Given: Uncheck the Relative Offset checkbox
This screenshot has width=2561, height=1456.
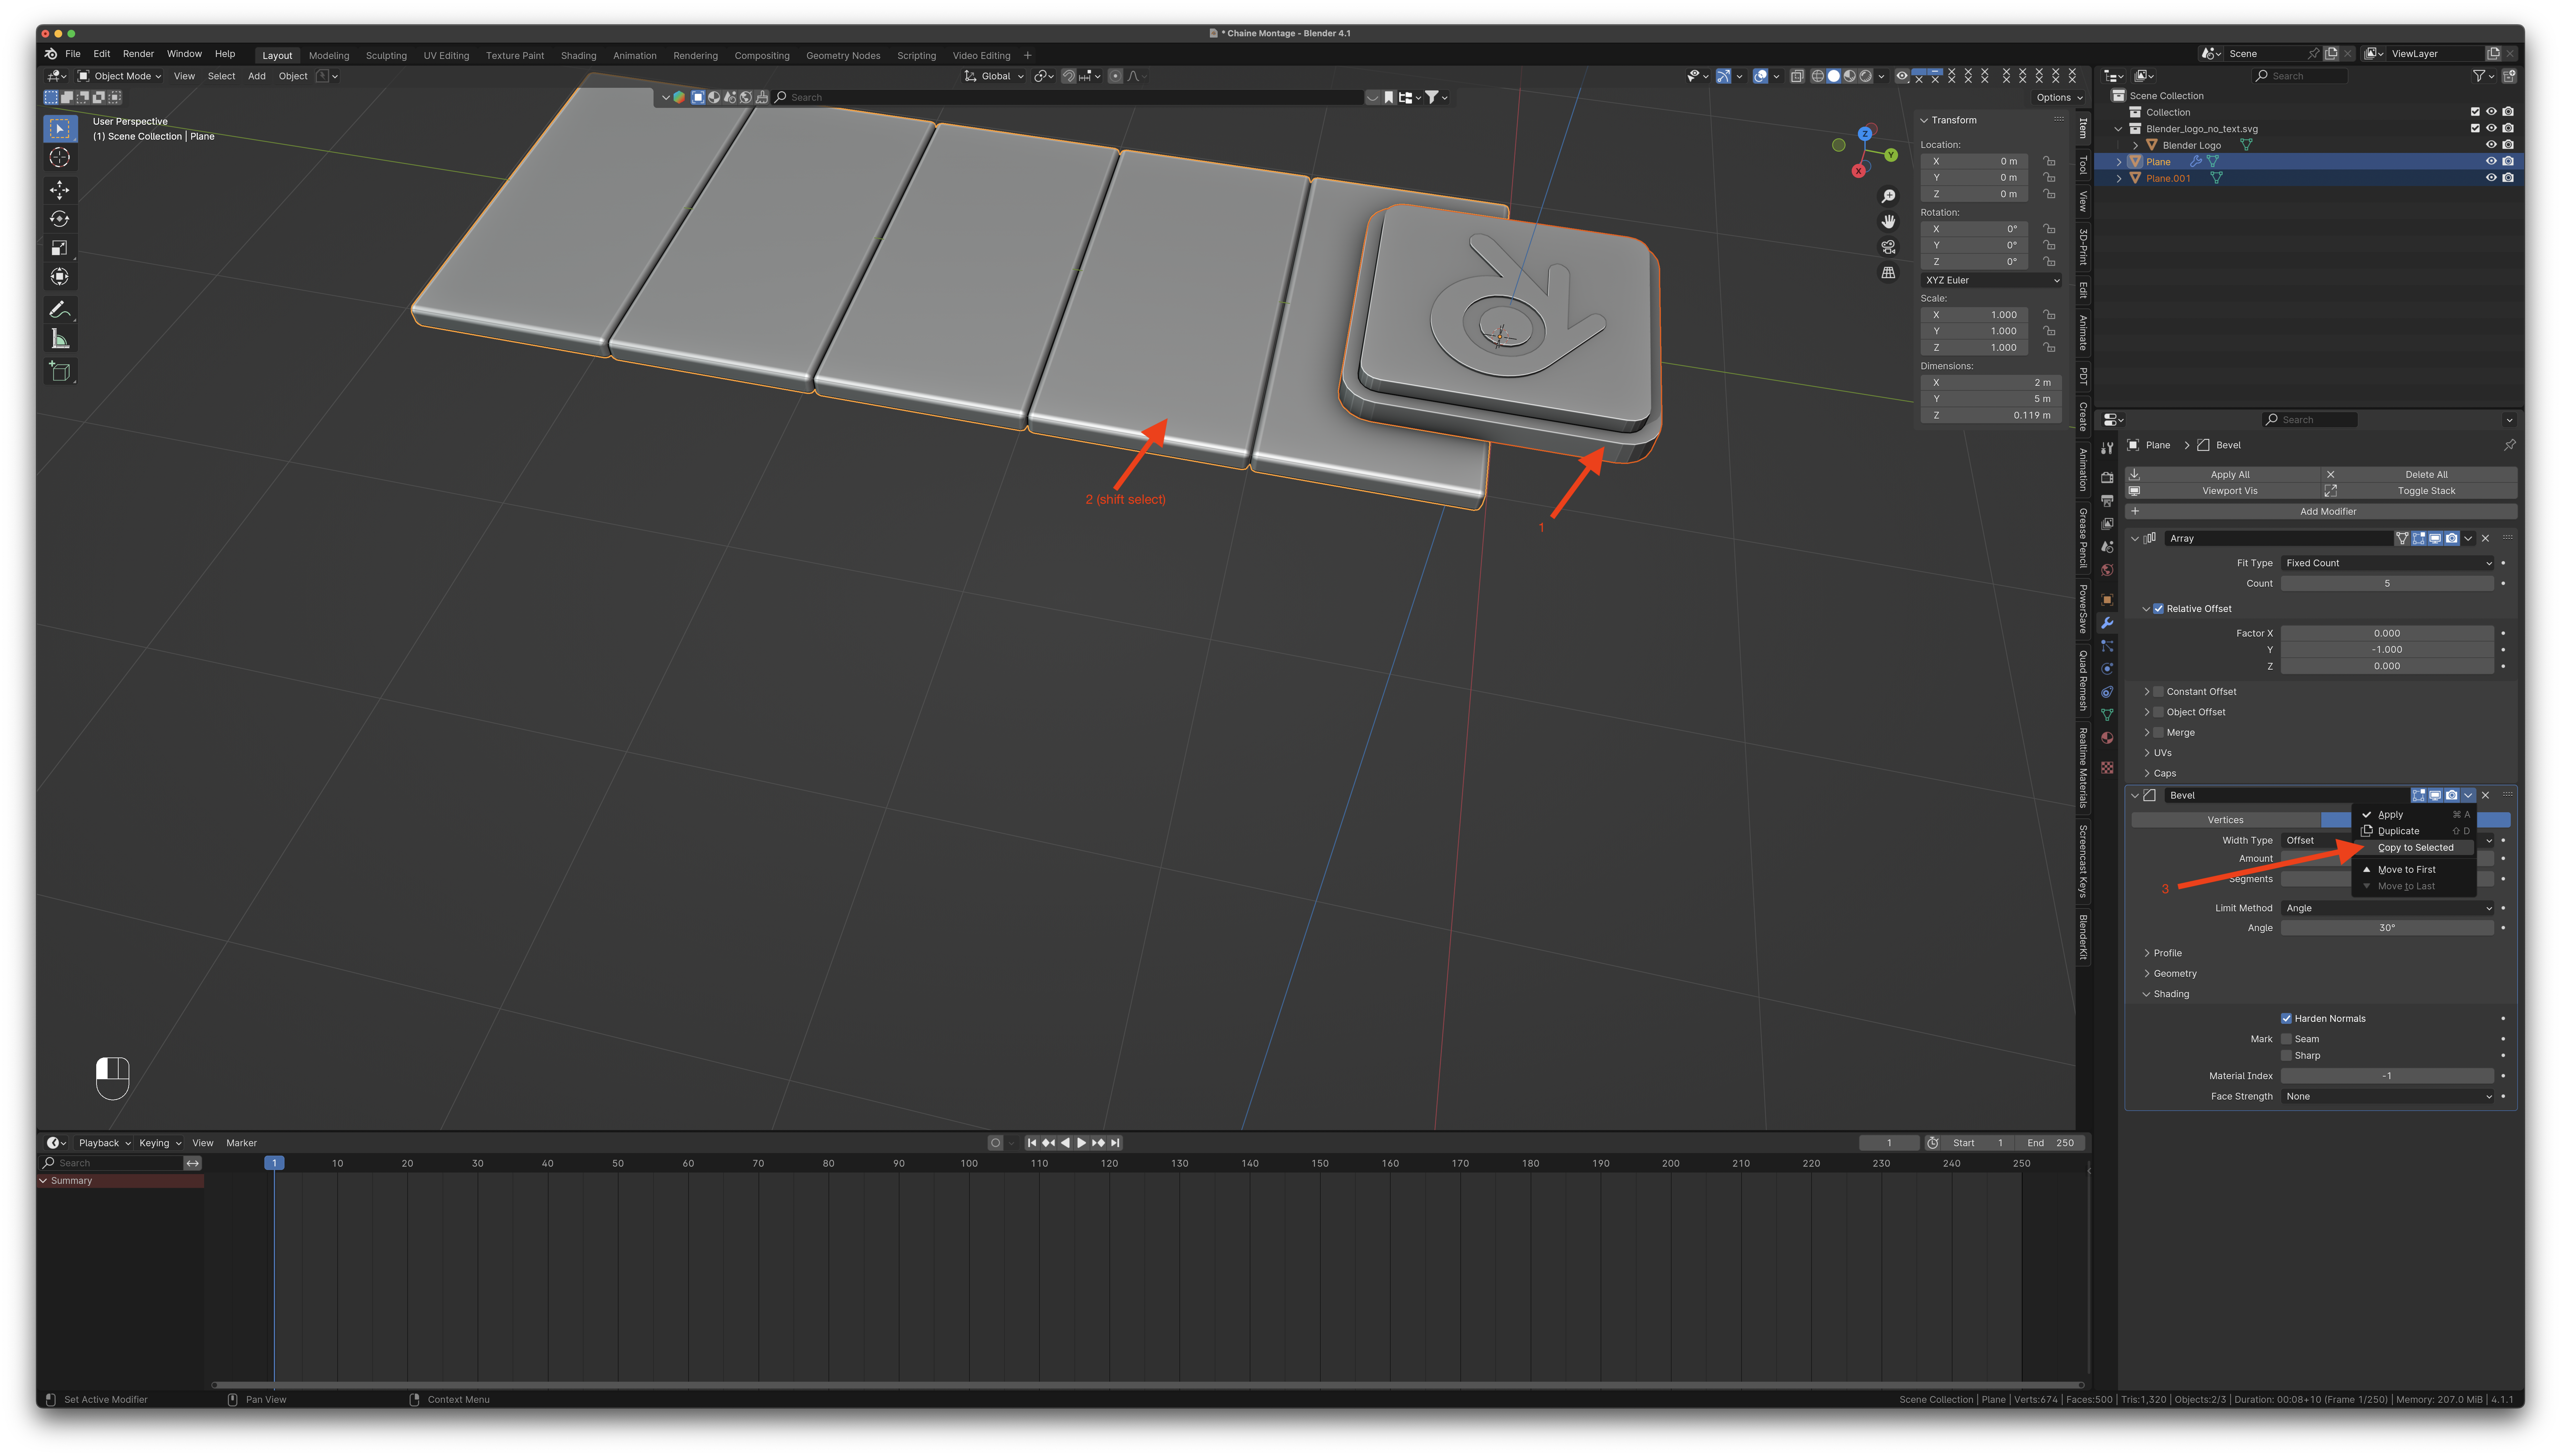Looking at the screenshot, I should (2158, 609).
